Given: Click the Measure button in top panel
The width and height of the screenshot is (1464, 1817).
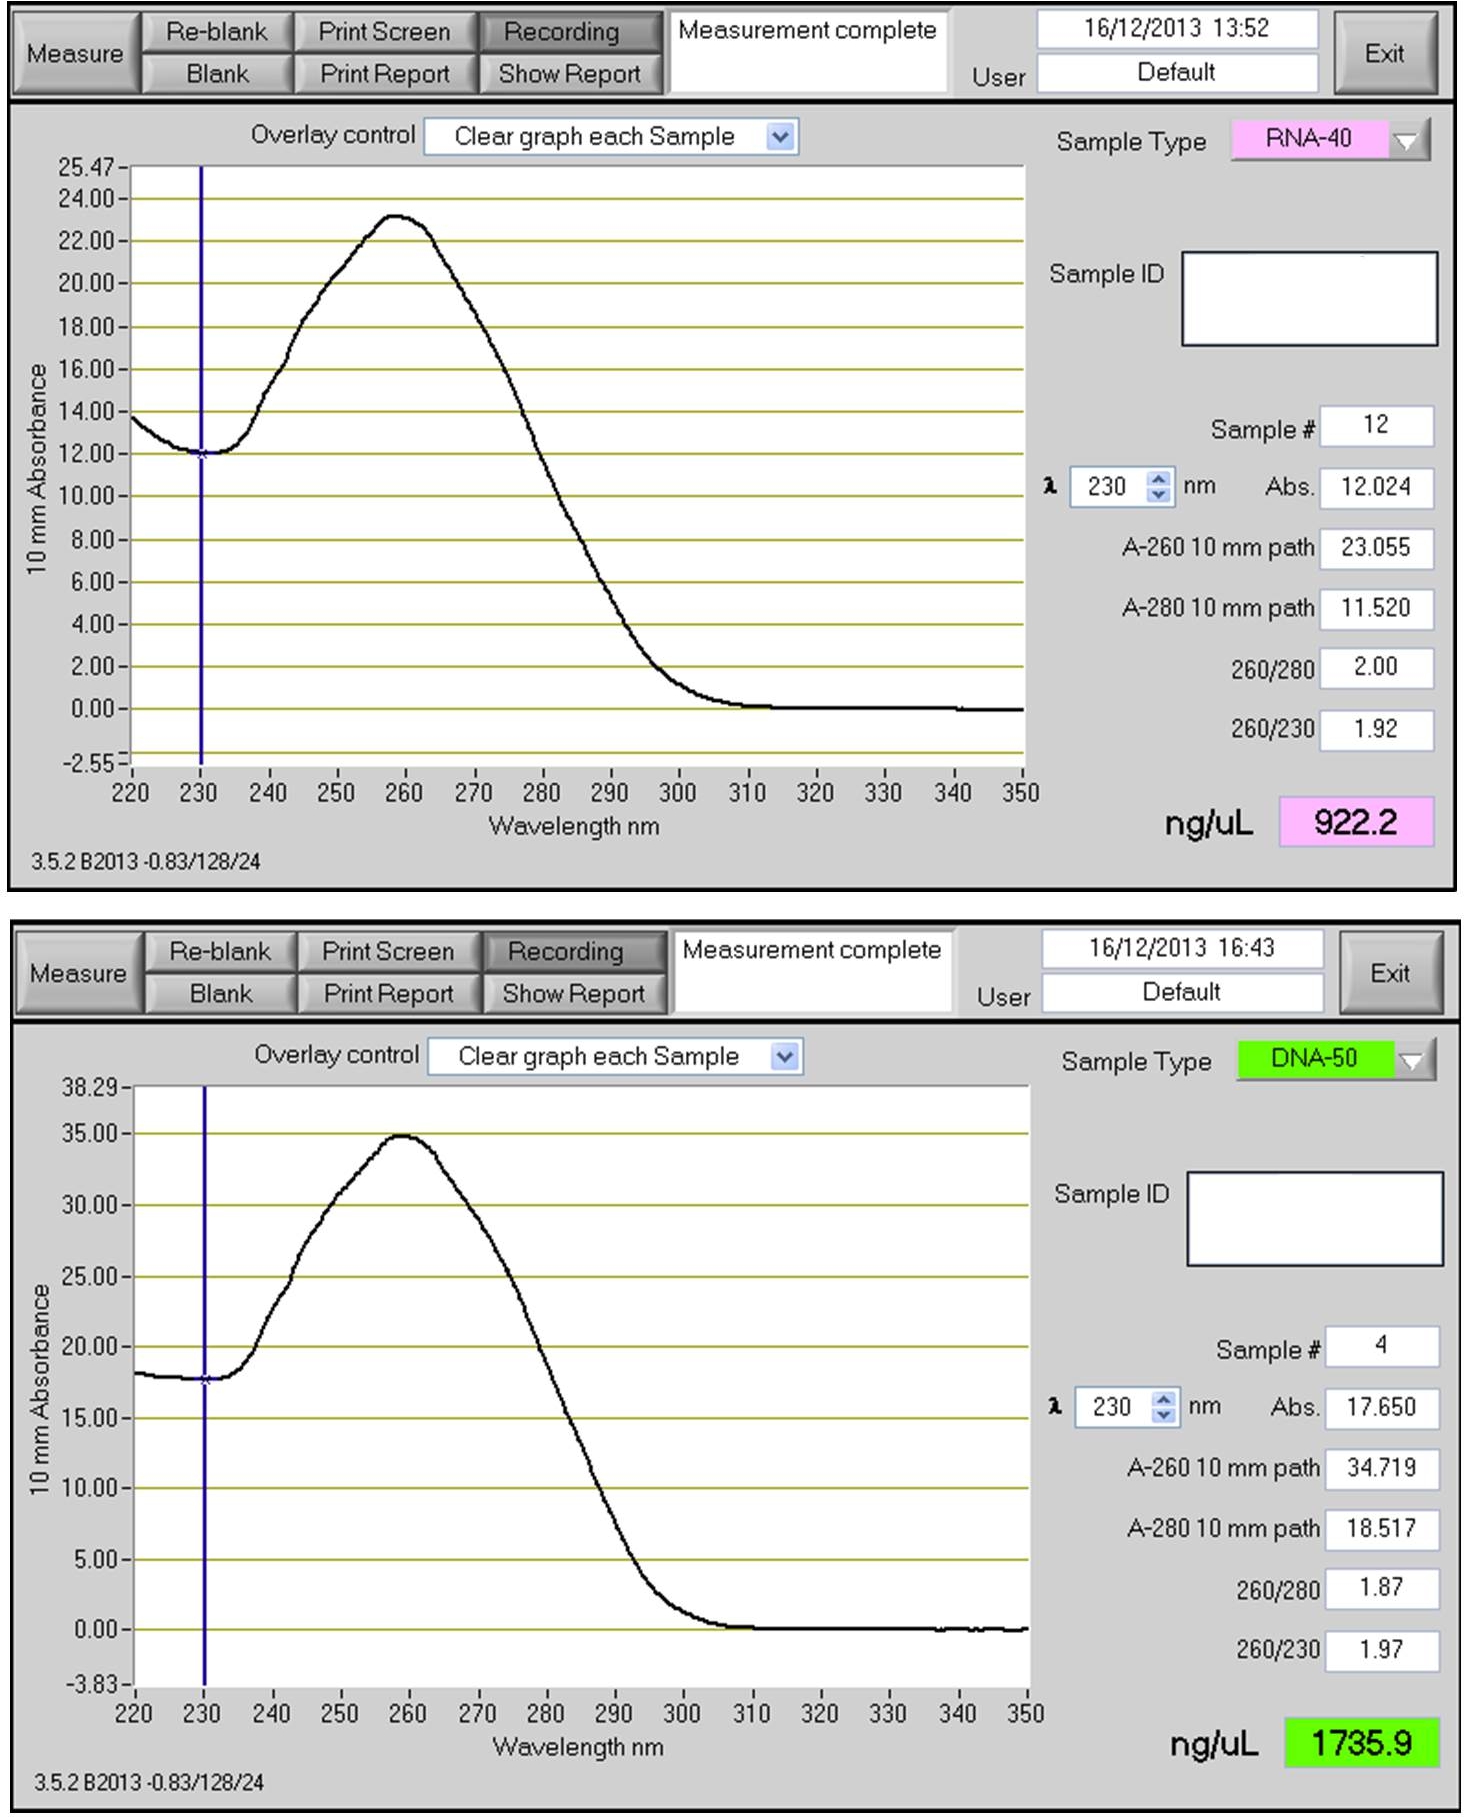Looking at the screenshot, I should (x=75, y=53).
